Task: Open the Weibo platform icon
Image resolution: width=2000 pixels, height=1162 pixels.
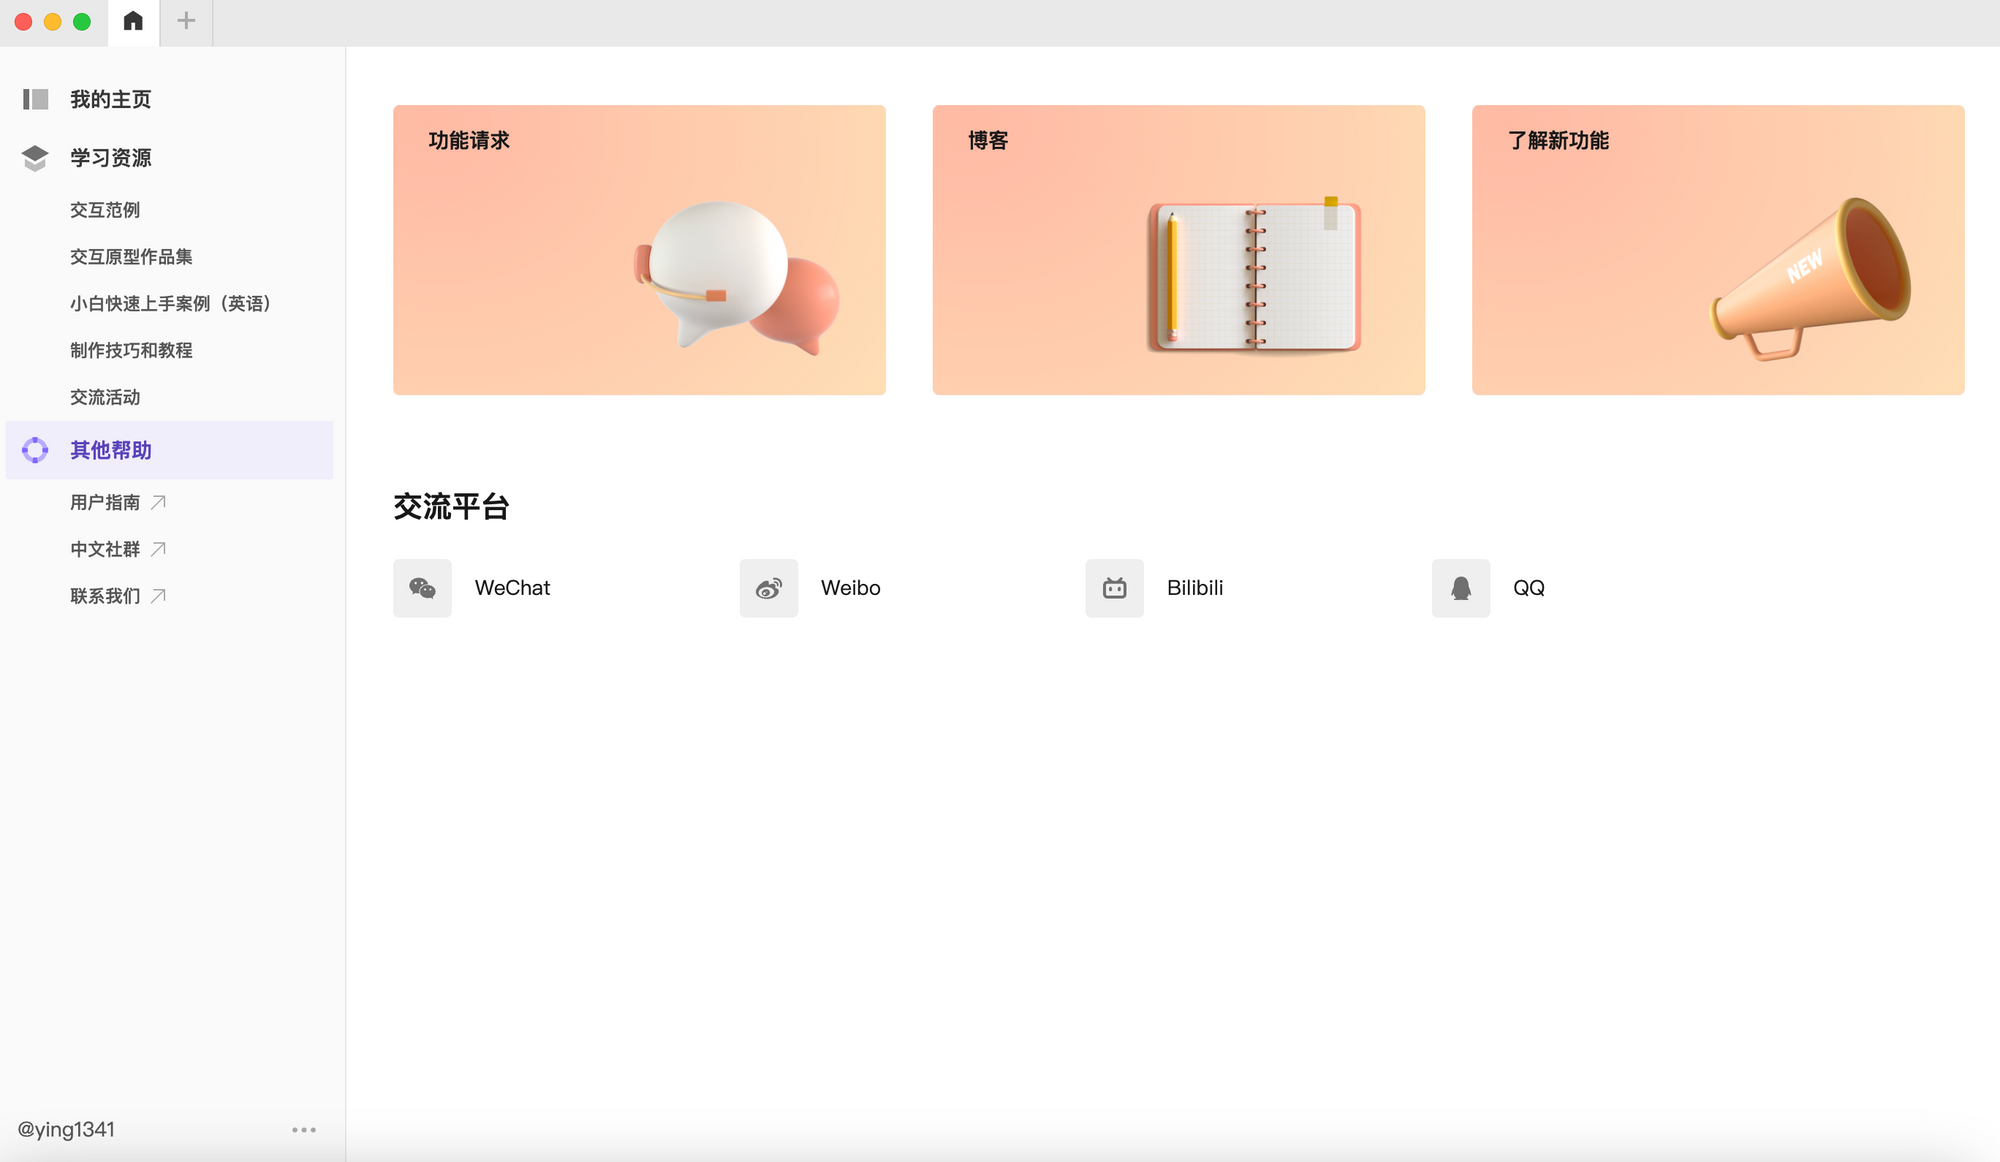Action: (x=768, y=588)
